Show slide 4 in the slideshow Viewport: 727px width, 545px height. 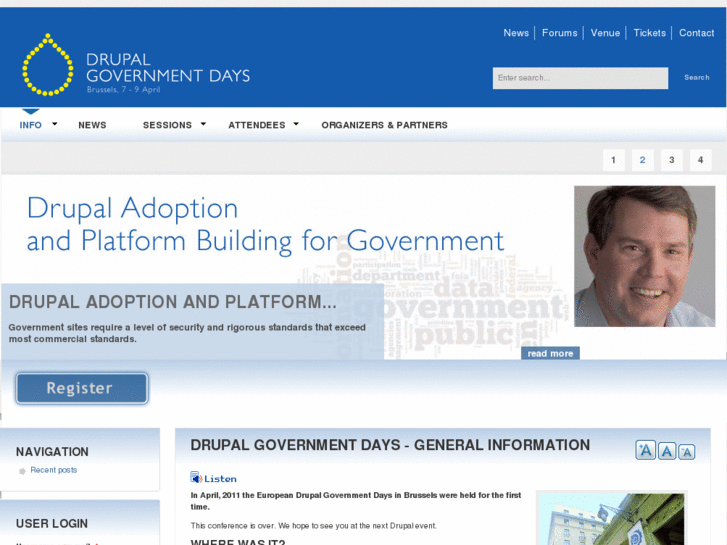click(x=701, y=160)
